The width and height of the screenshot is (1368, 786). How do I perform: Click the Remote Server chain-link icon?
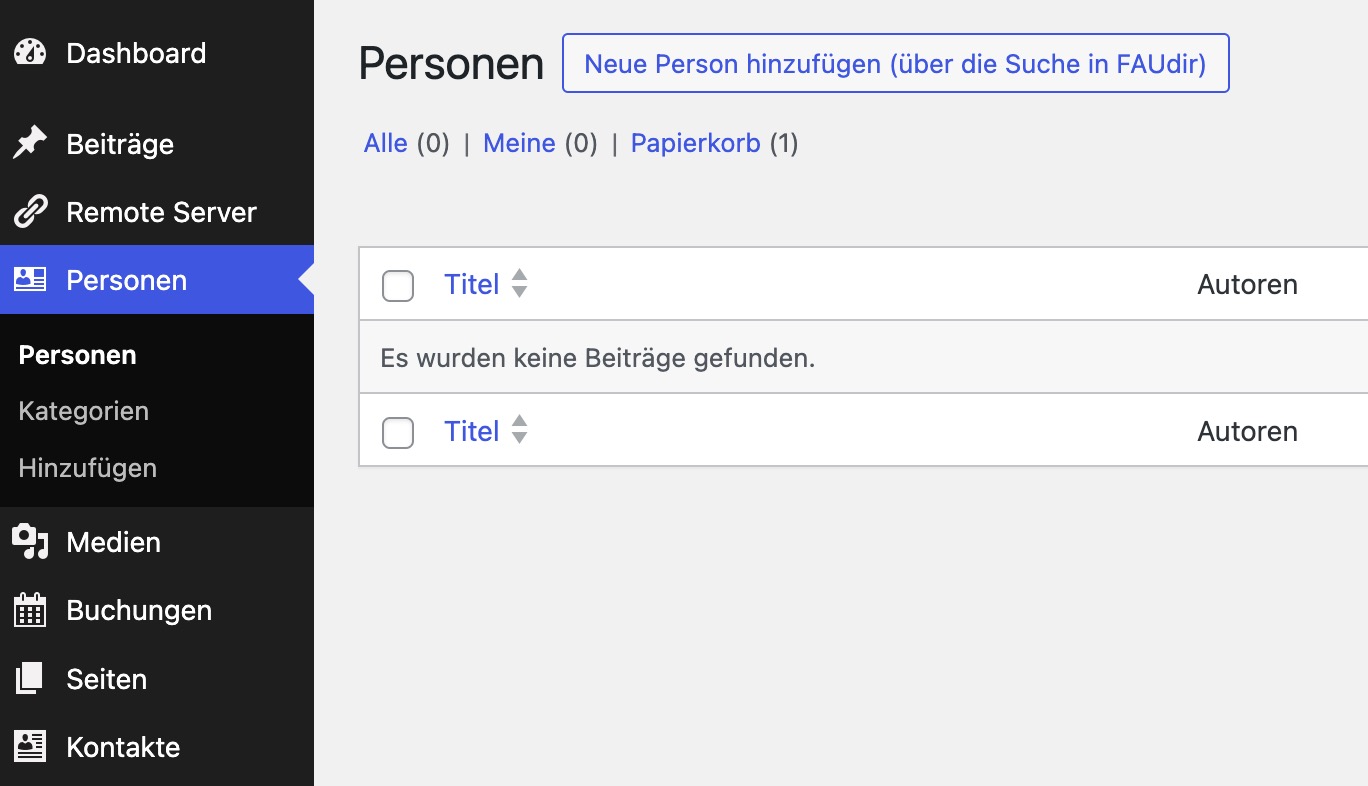[x=30, y=212]
